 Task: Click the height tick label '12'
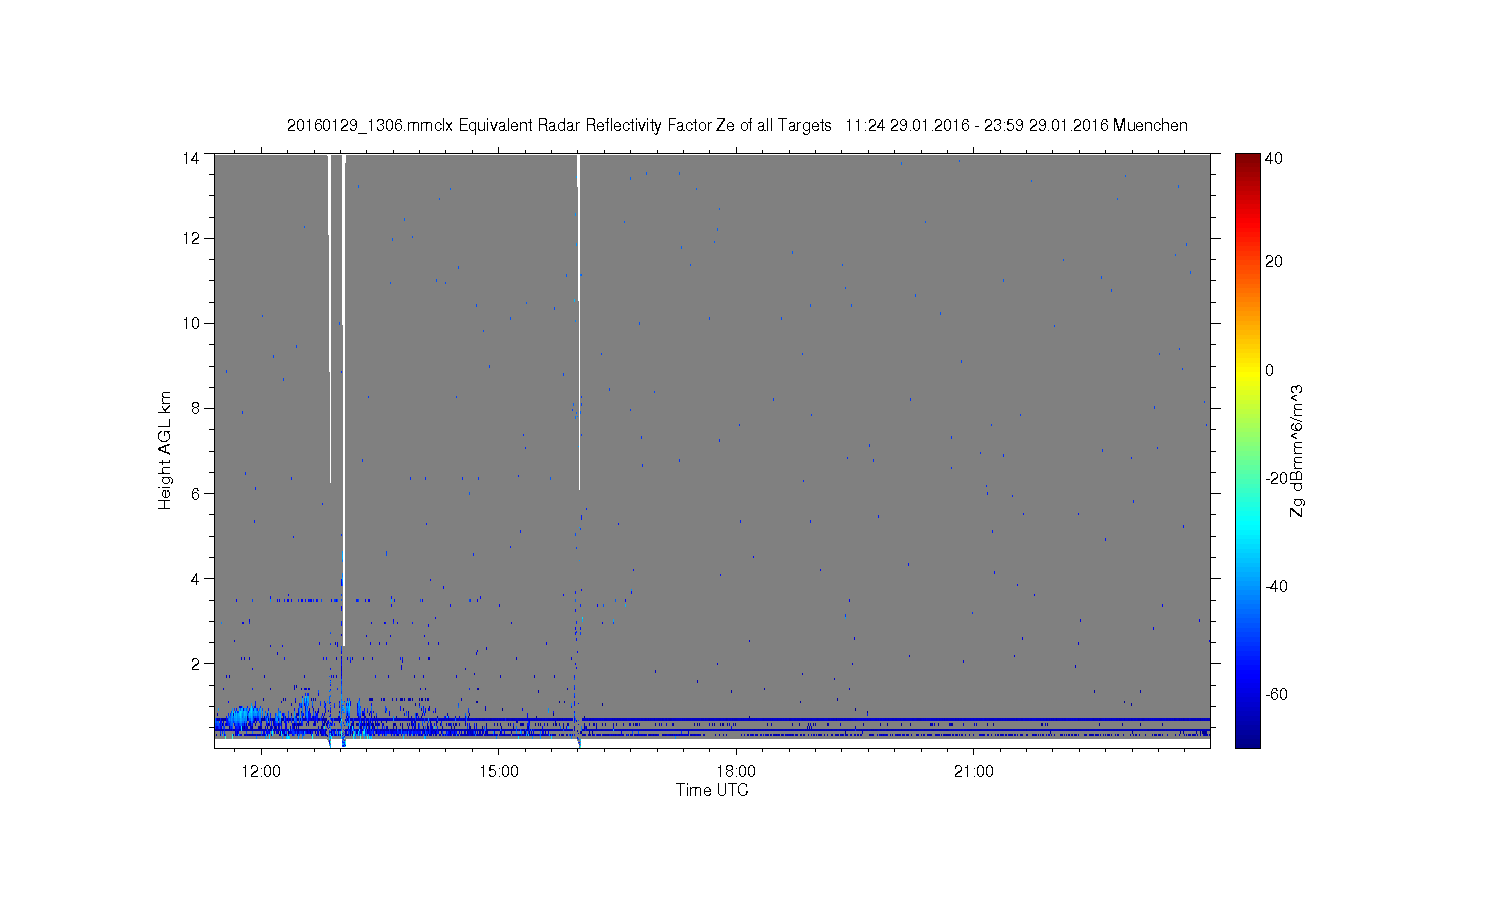190,238
